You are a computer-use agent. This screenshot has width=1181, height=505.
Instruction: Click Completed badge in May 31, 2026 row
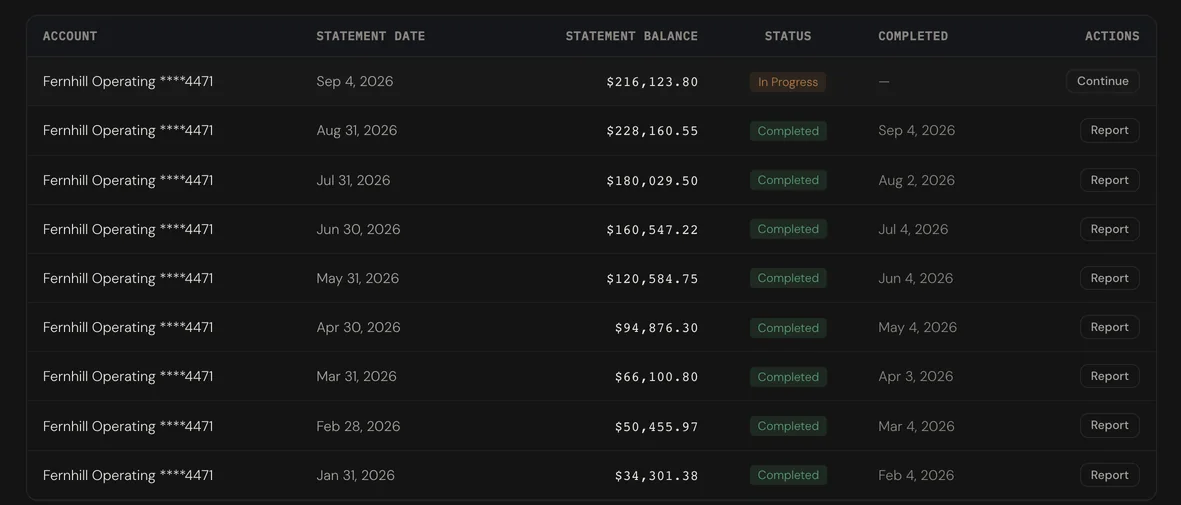tap(788, 278)
